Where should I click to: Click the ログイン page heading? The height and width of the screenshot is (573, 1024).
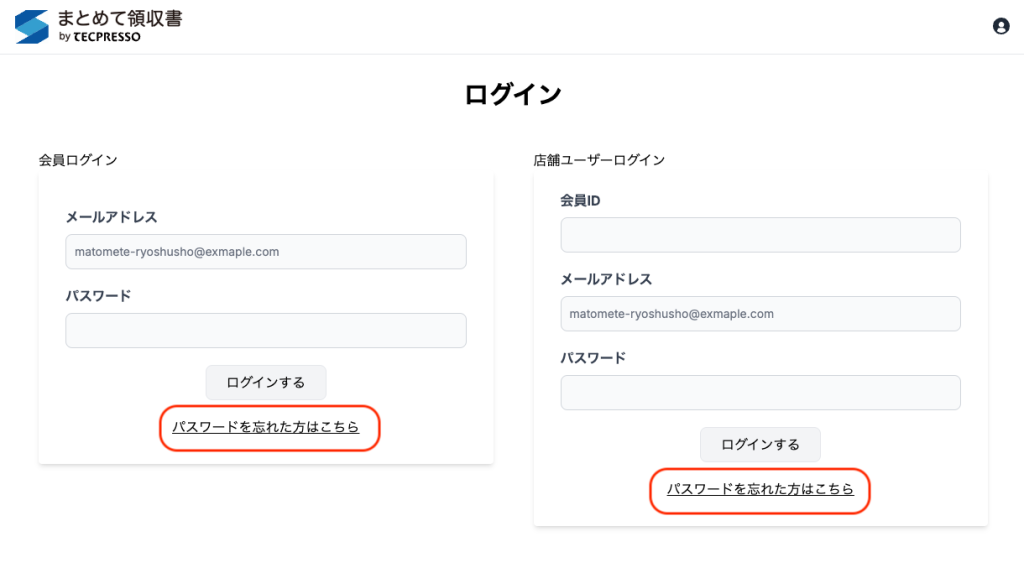pos(512,95)
